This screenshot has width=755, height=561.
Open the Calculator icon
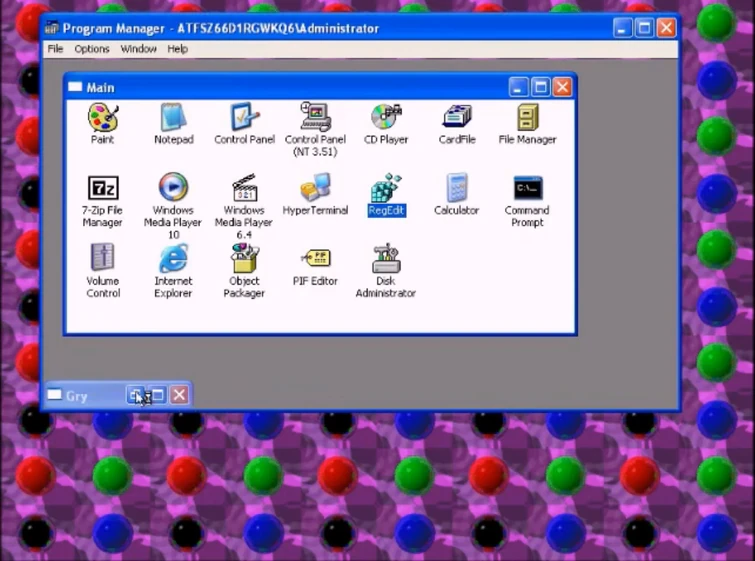coord(457,187)
